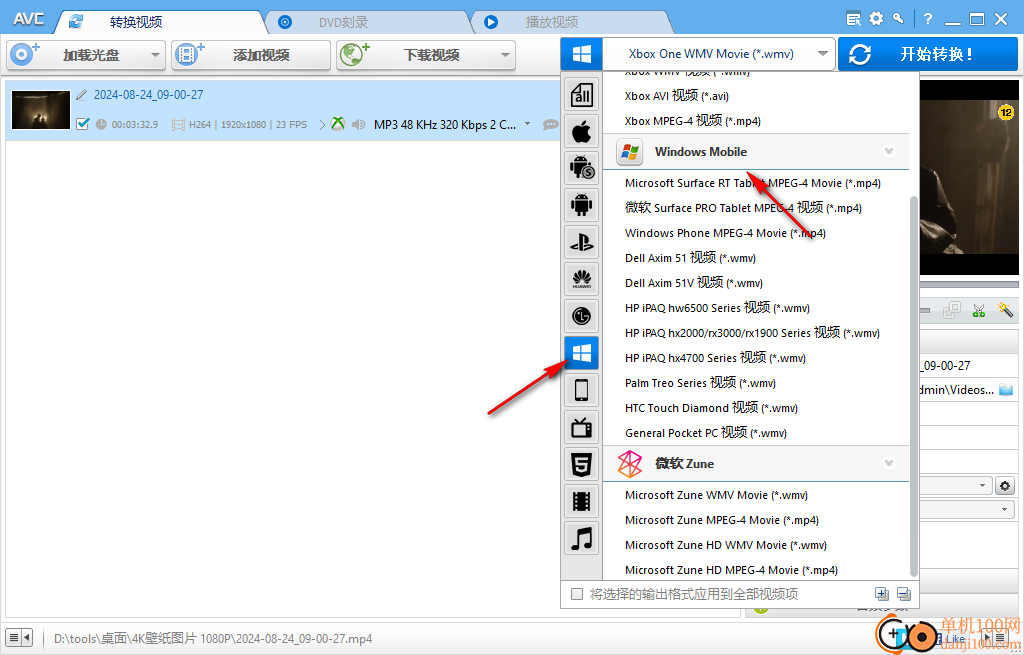
Task: Choose Microsoft Zune HD WMV Movie
Action: (x=726, y=545)
